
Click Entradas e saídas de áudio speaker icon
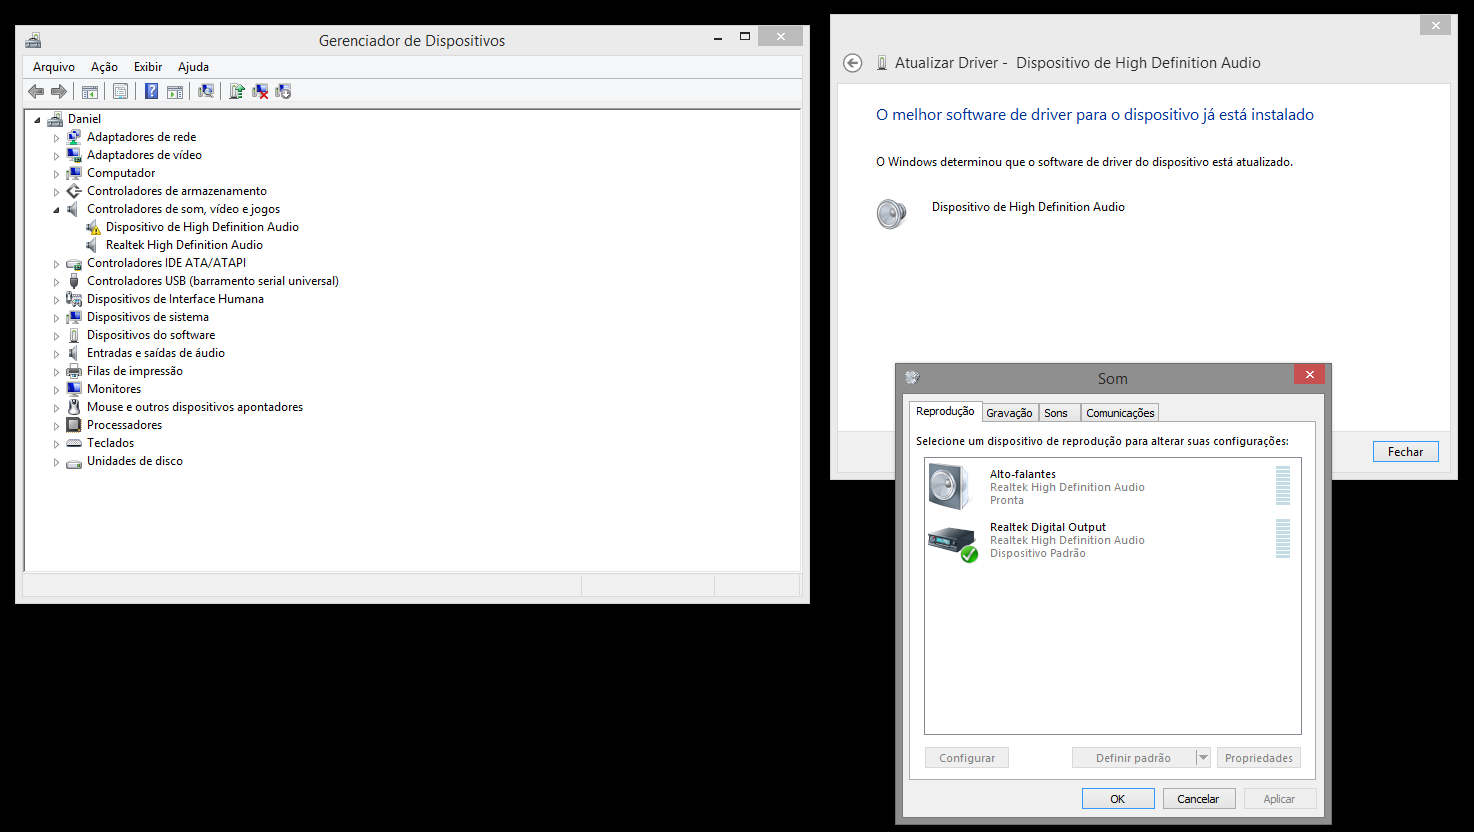(x=74, y=353)
